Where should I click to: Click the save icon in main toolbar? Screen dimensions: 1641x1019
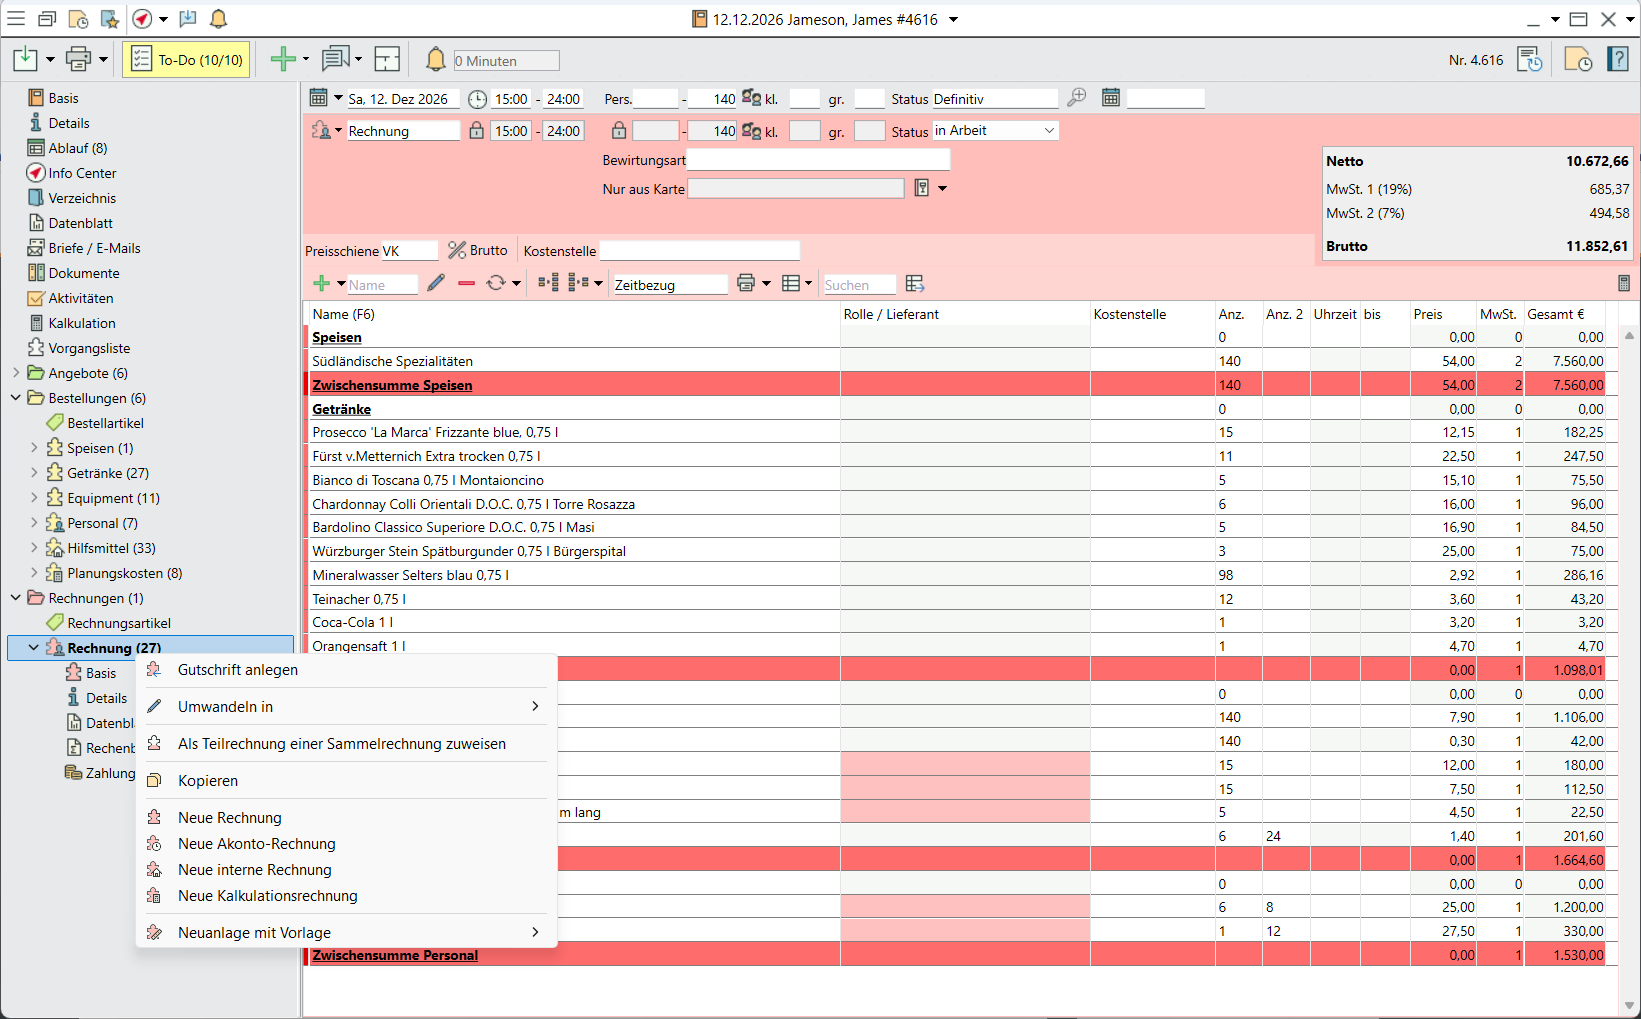[x=25, y=60]
